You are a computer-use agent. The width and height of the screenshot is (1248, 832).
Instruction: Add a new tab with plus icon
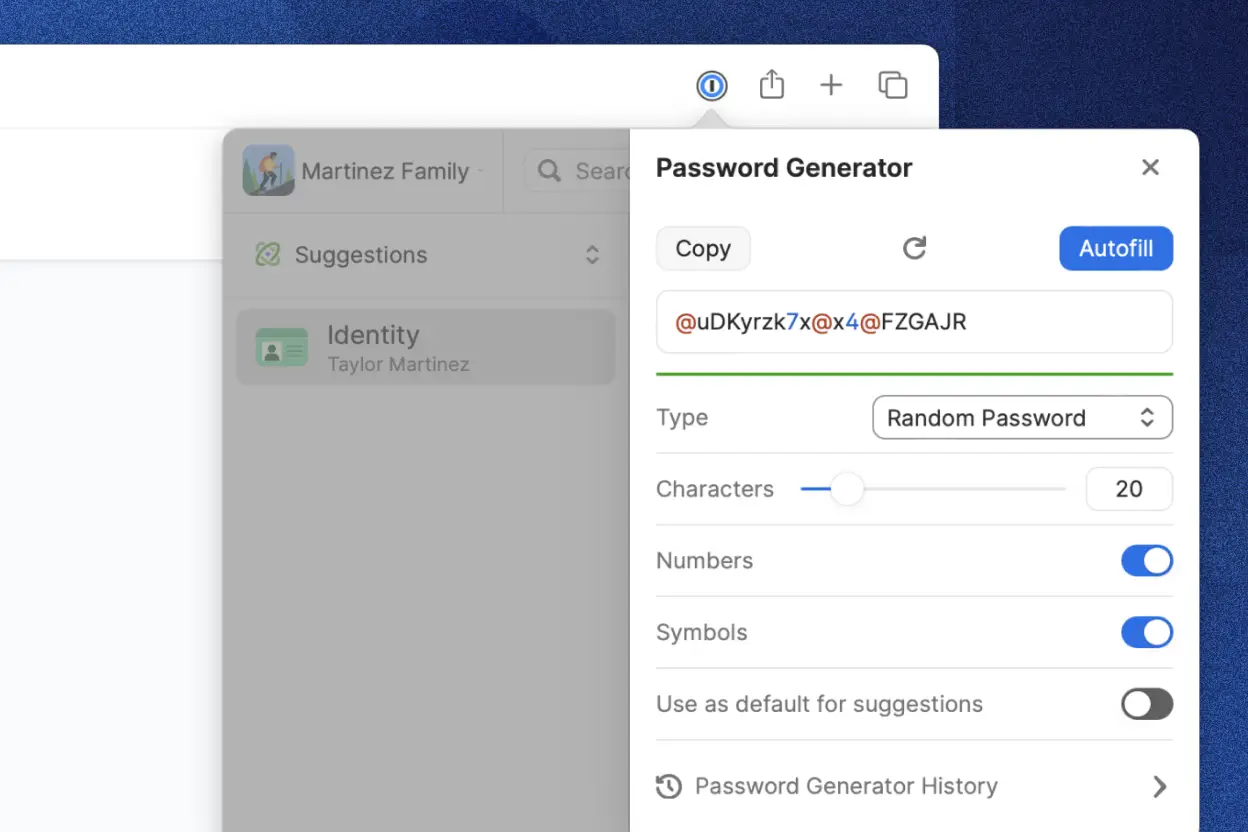pos(831,86)
